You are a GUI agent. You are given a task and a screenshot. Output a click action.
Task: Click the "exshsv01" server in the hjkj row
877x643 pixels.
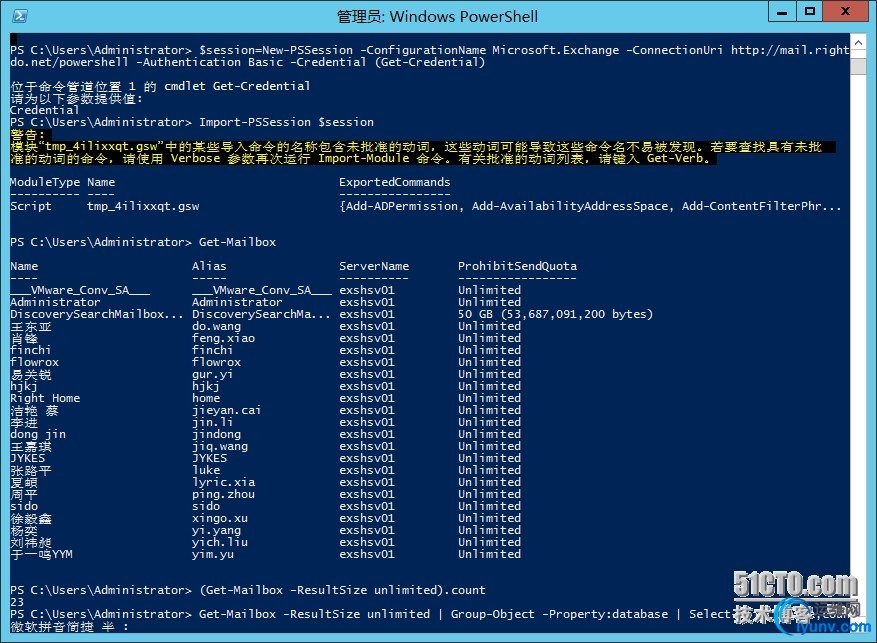367,386
